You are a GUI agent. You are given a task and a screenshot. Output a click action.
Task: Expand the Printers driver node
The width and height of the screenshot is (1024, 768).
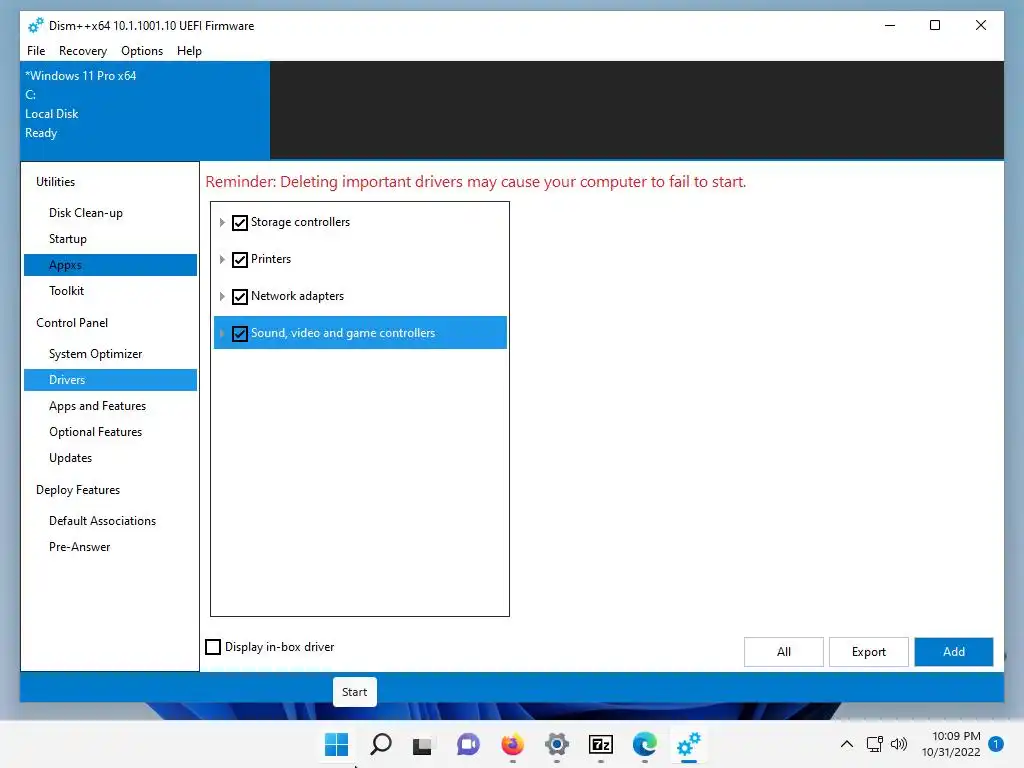222,260
